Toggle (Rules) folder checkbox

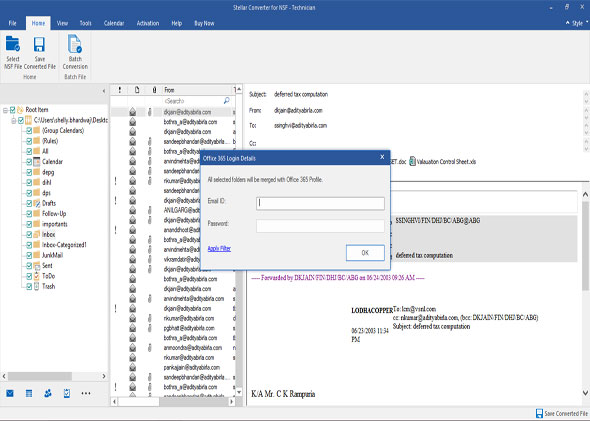coord(29,141)
